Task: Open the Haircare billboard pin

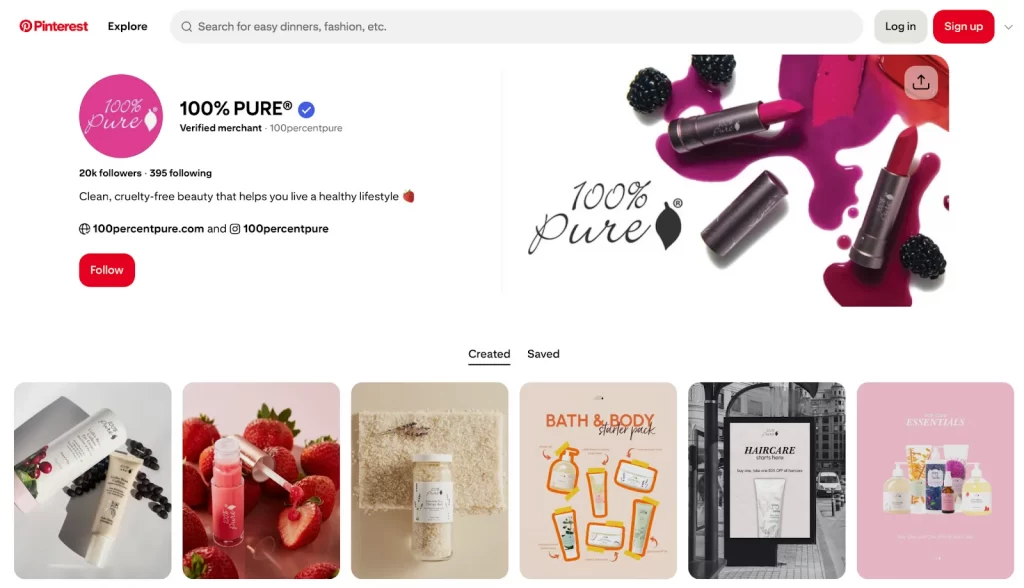Action: [x=767, y=480]
